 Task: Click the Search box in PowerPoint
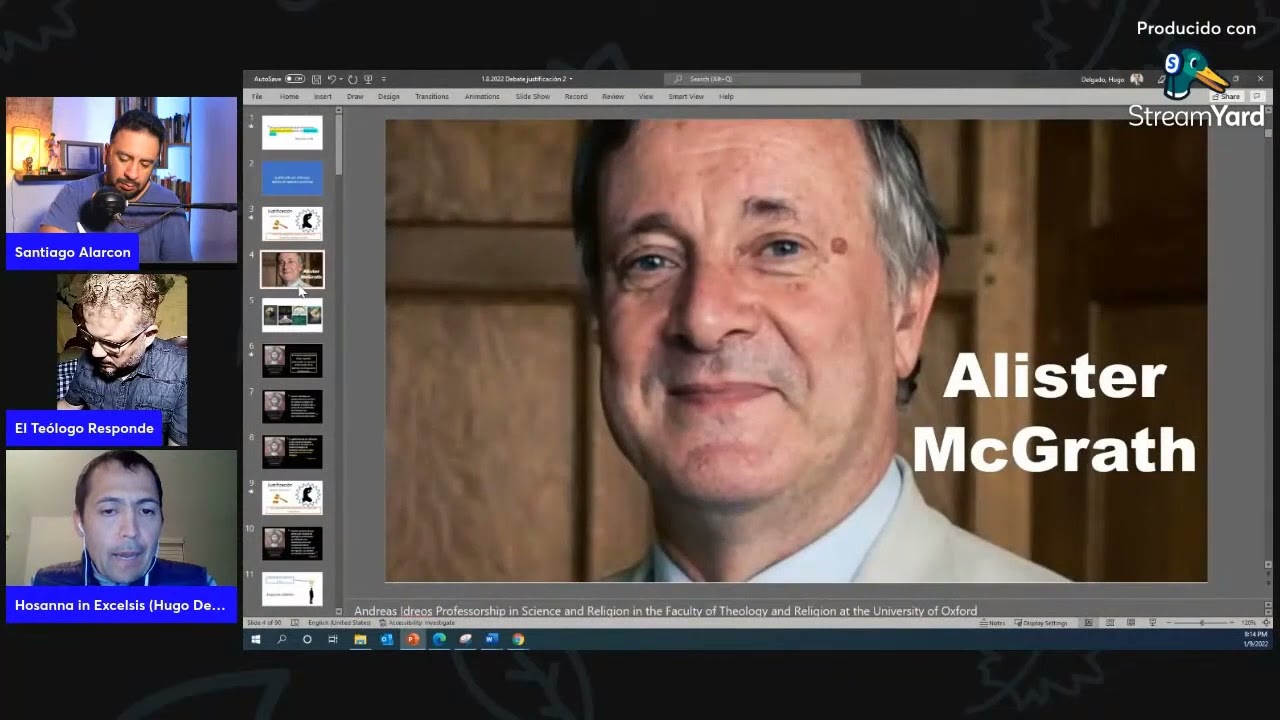(x=763, y=79)
